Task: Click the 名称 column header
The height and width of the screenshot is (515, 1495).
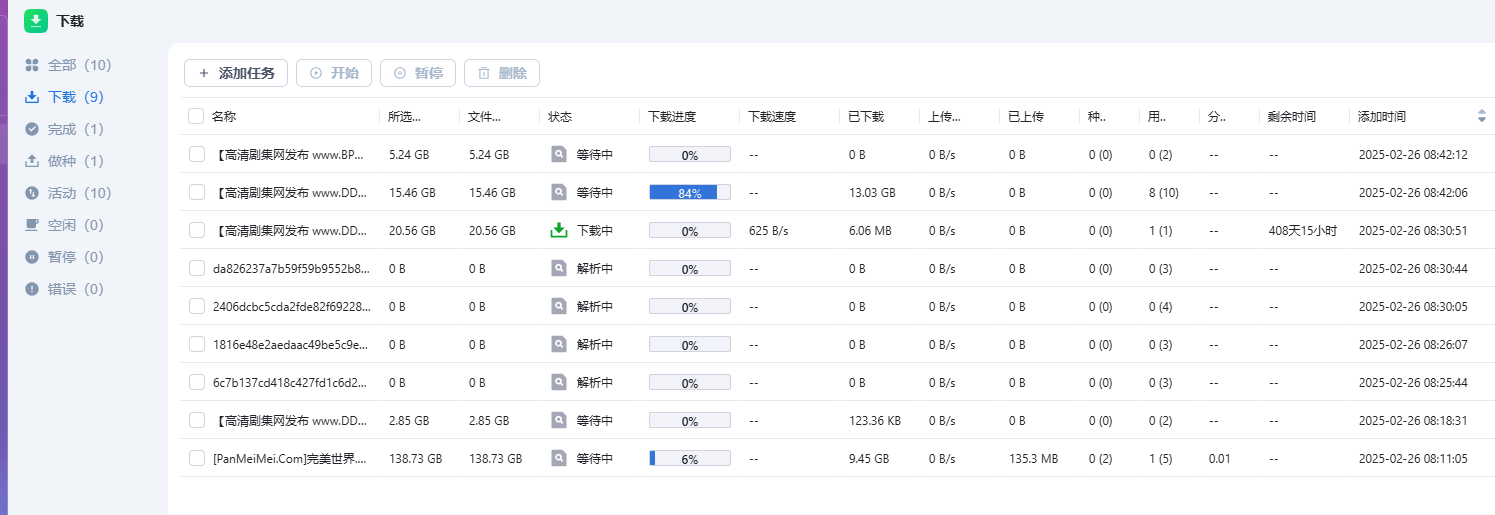Action: tap(224, 116)
